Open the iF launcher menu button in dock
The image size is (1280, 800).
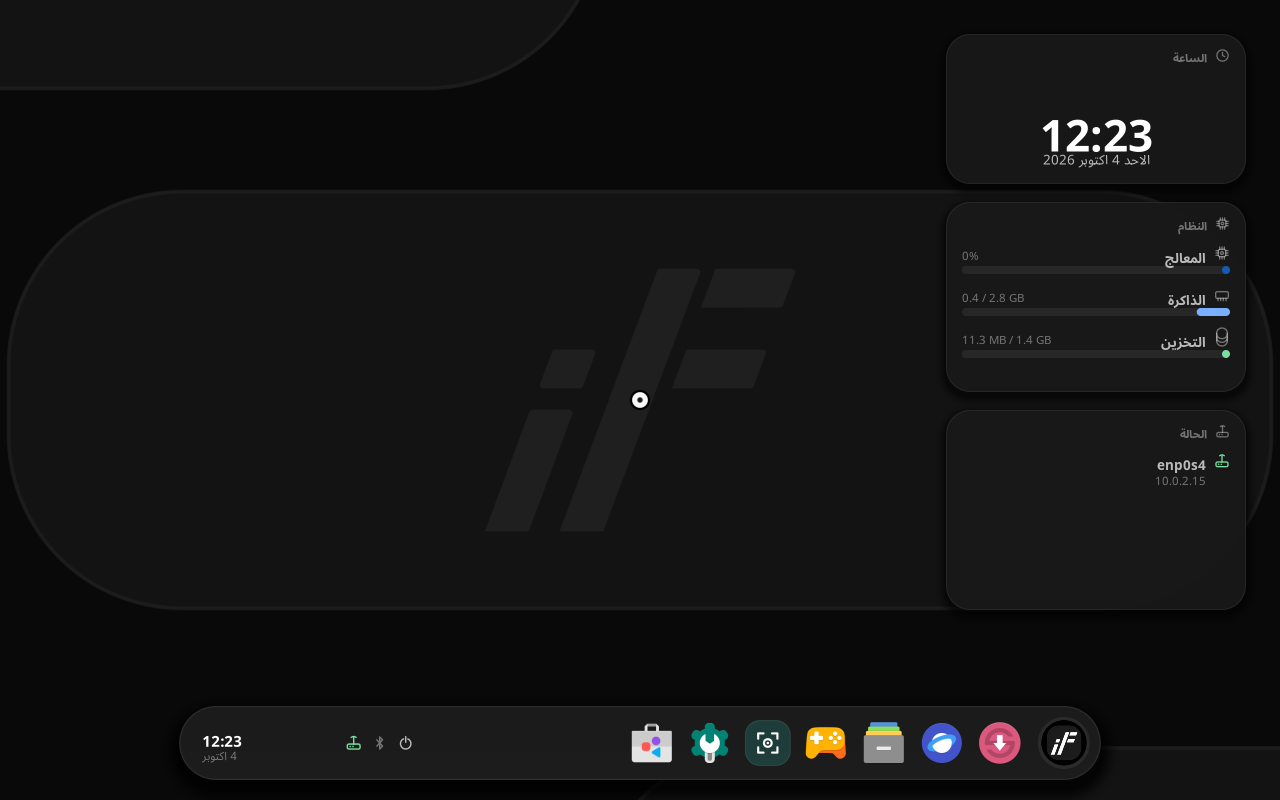(1063, 743)
